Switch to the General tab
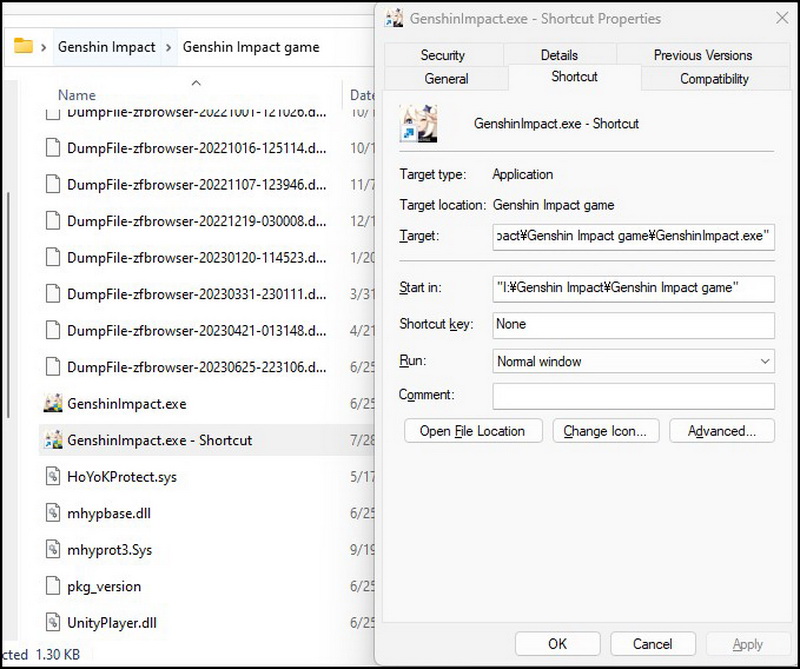Screen dimensions: 800x669 click(446, 79)
